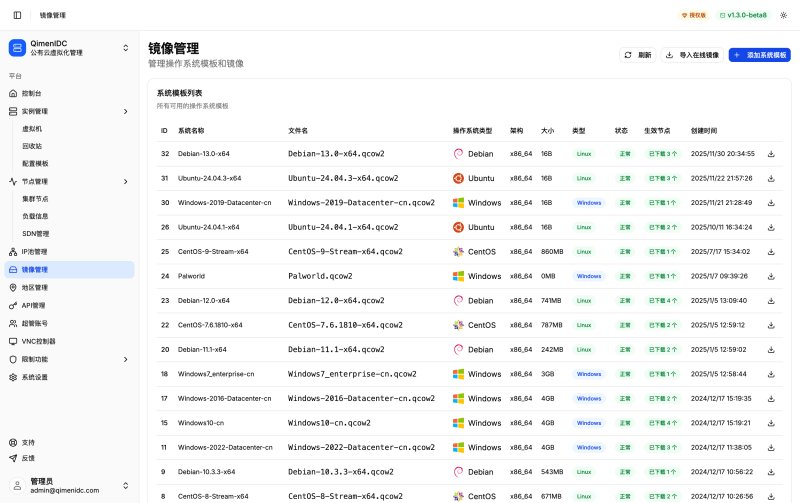Open 回收站 in sidebar
The width and height of the screenshot is (800, 503).
pos(32,146)
